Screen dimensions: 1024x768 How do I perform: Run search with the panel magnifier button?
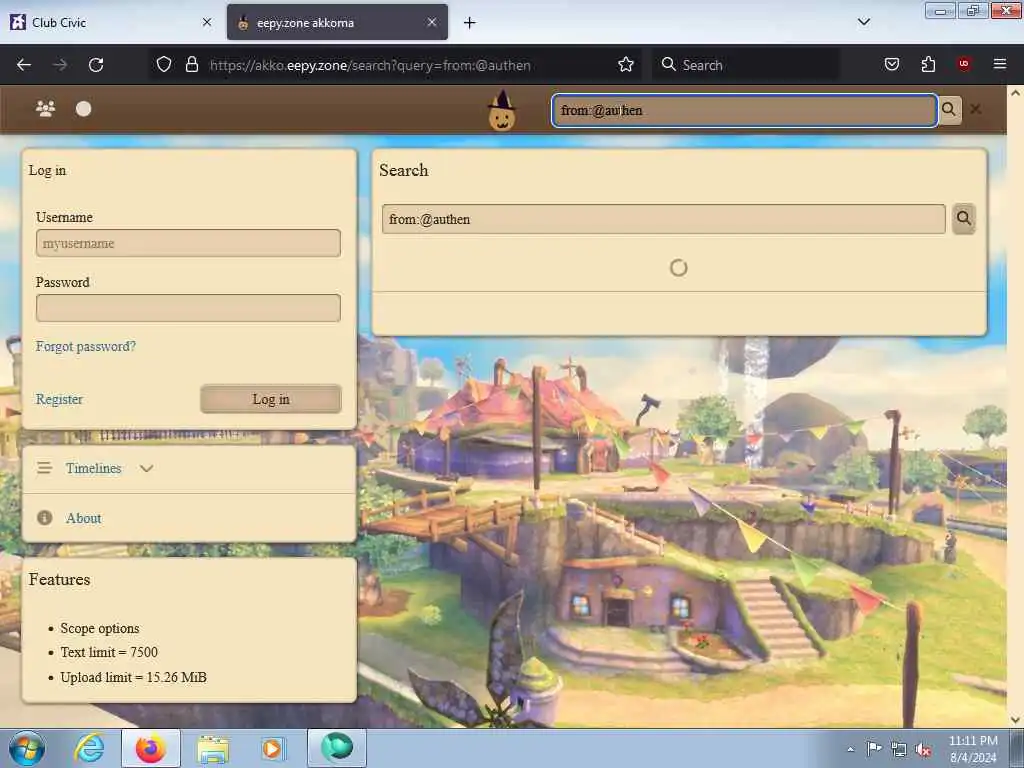click(964, 219)
